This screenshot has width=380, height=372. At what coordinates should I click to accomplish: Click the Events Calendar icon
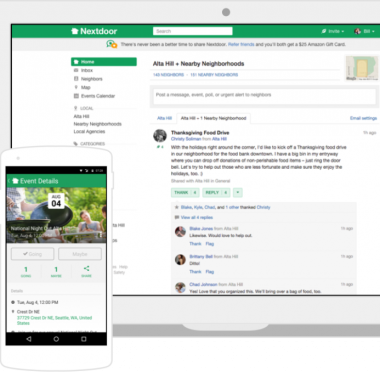(76, 96)
